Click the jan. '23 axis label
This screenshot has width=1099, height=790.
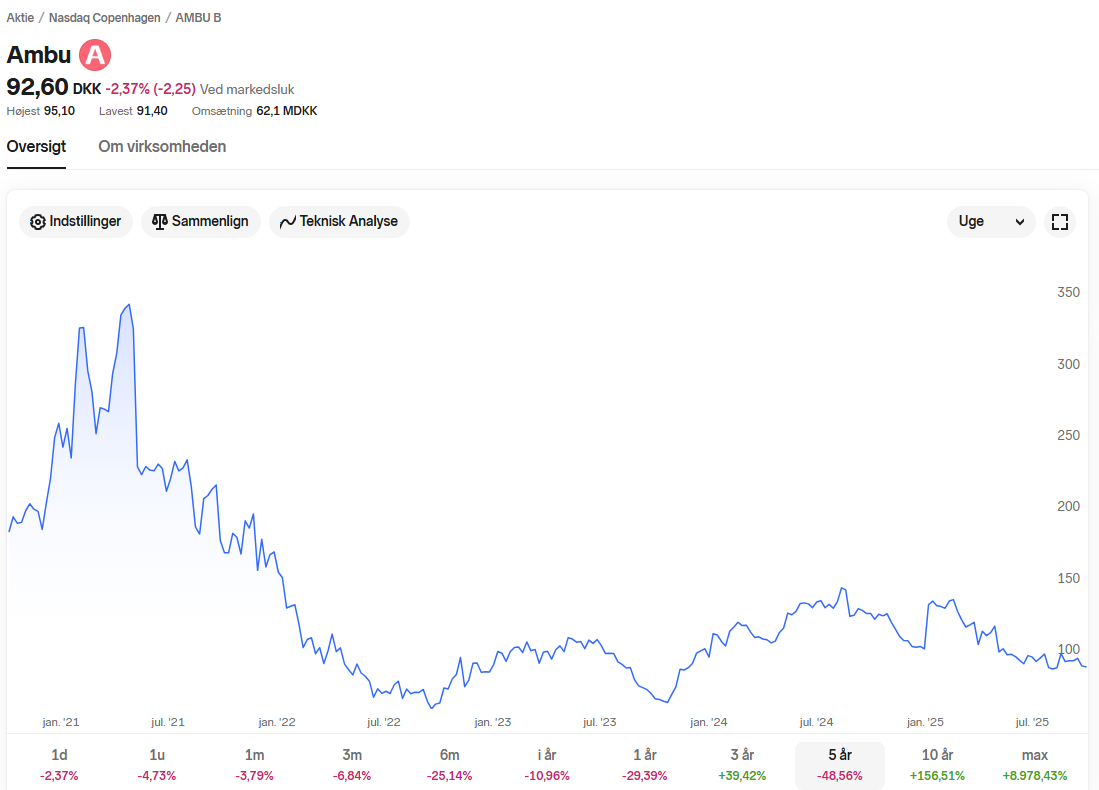coord(493,722)
